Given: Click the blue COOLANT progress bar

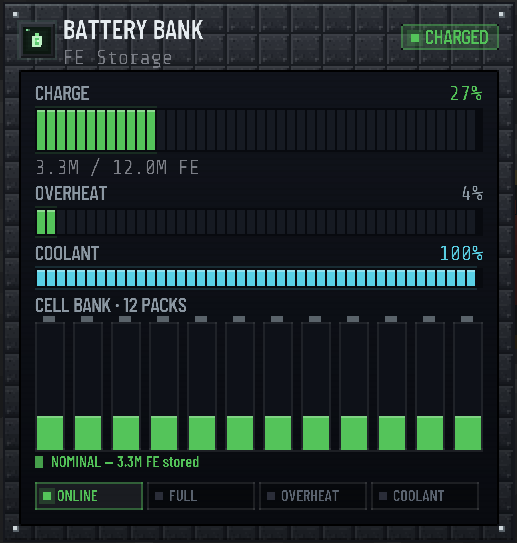Looking at the screenshot, I should [x=259, y=278].
